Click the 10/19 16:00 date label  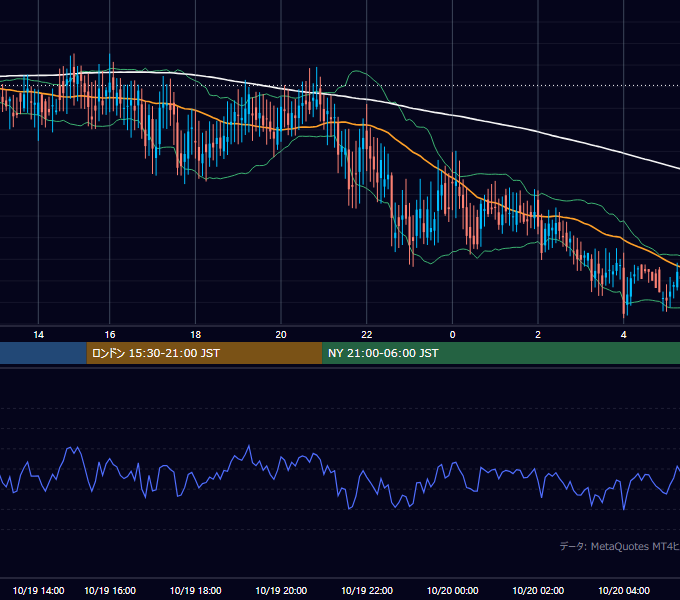(x=110, y=590)
